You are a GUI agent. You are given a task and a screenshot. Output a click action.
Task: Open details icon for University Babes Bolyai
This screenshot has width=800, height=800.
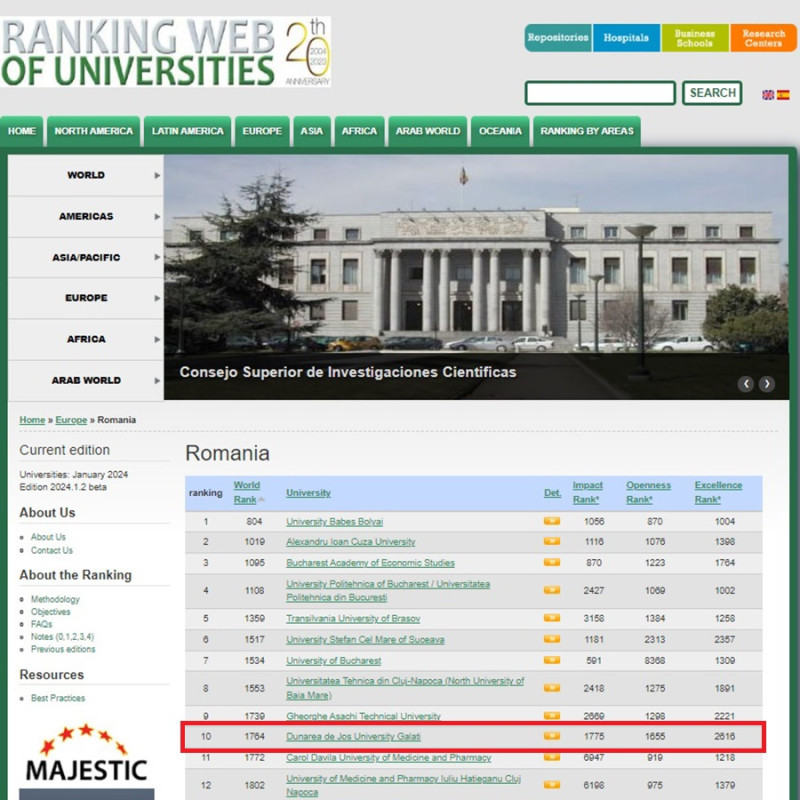[552, 521]
